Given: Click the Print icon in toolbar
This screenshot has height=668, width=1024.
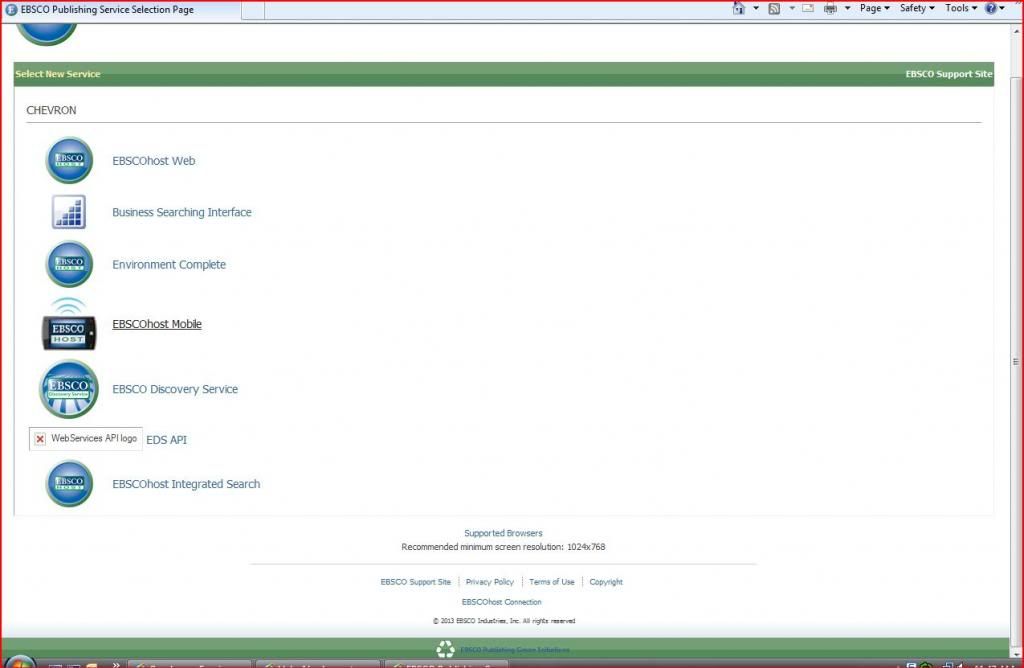Looking at the screenshot, I should click(x=831, y=8).
